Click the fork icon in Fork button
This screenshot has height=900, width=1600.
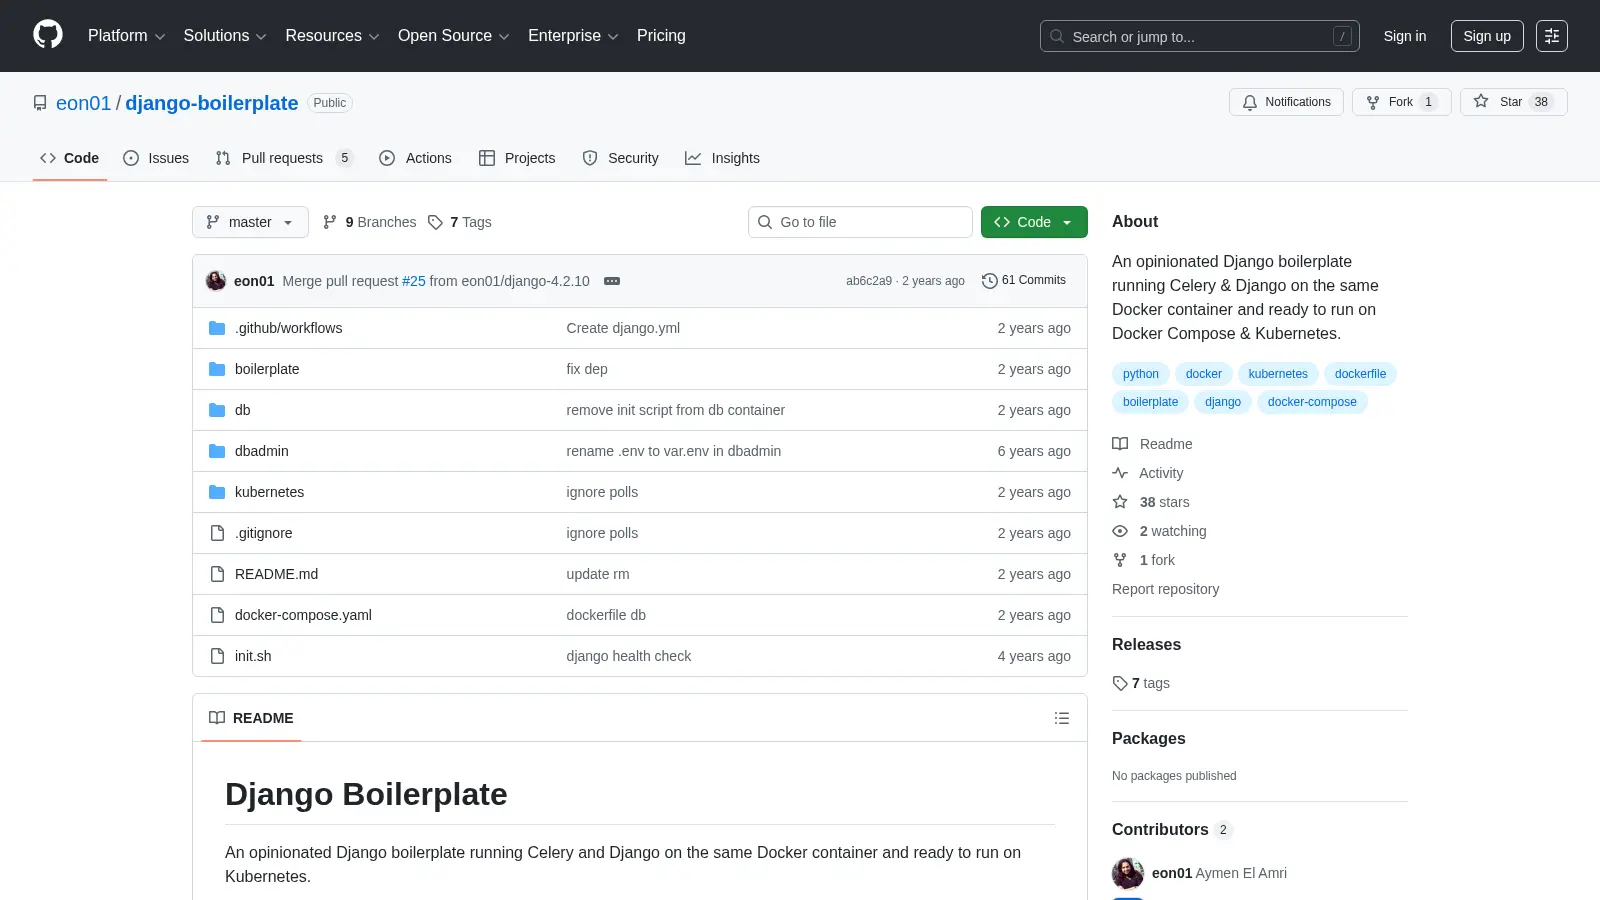[x=1373, y=102]
